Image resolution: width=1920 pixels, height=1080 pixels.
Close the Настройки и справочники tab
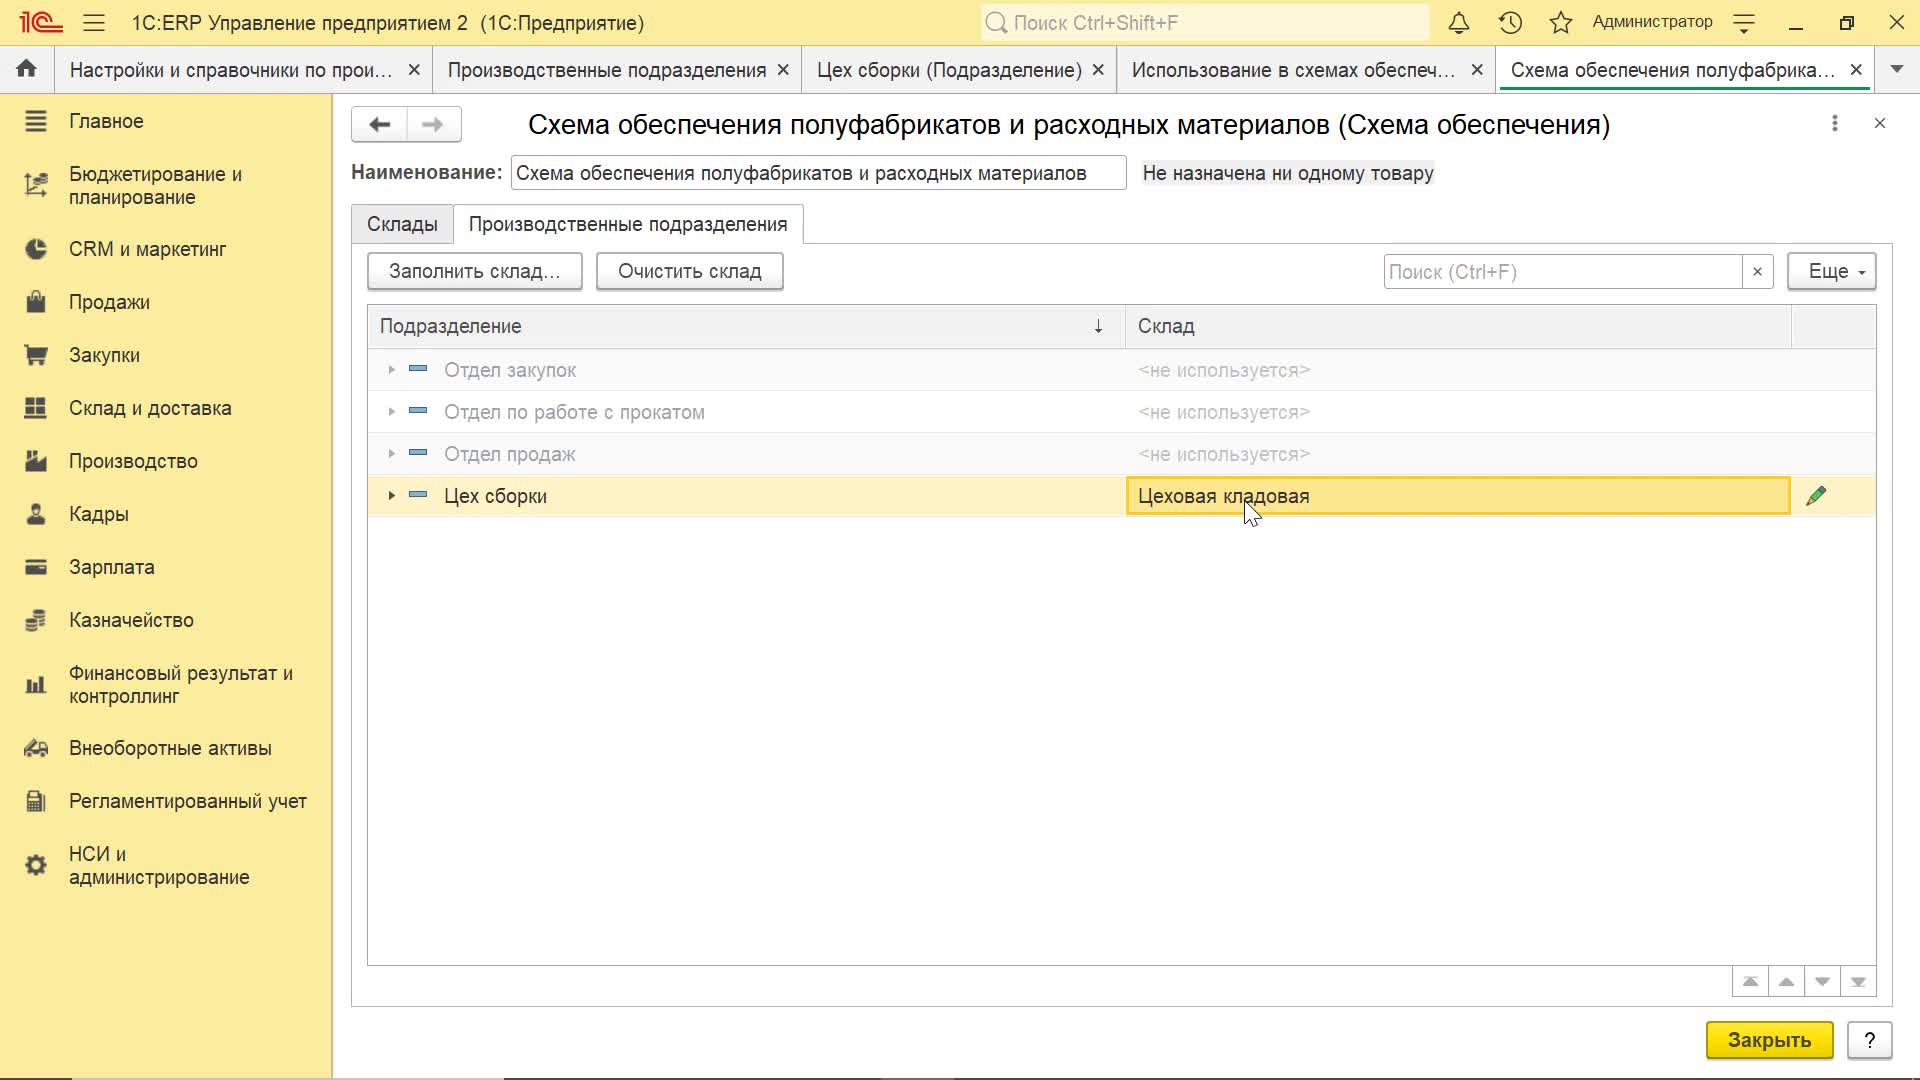pyautogui.click(x=414, y=70)
